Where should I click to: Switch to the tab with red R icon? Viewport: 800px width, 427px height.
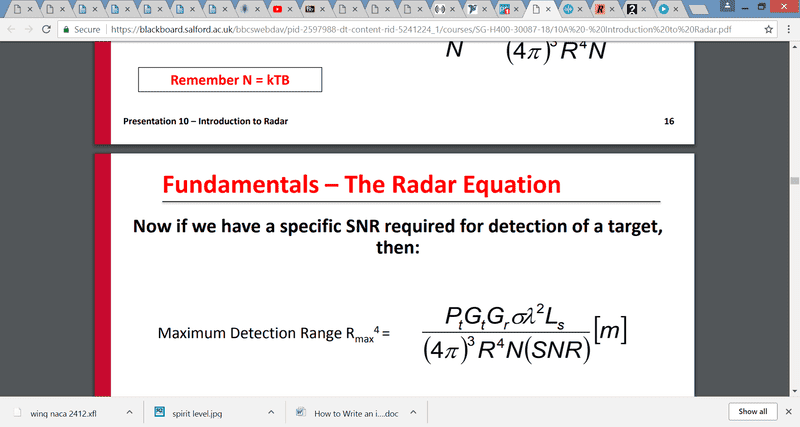(600, 9)
